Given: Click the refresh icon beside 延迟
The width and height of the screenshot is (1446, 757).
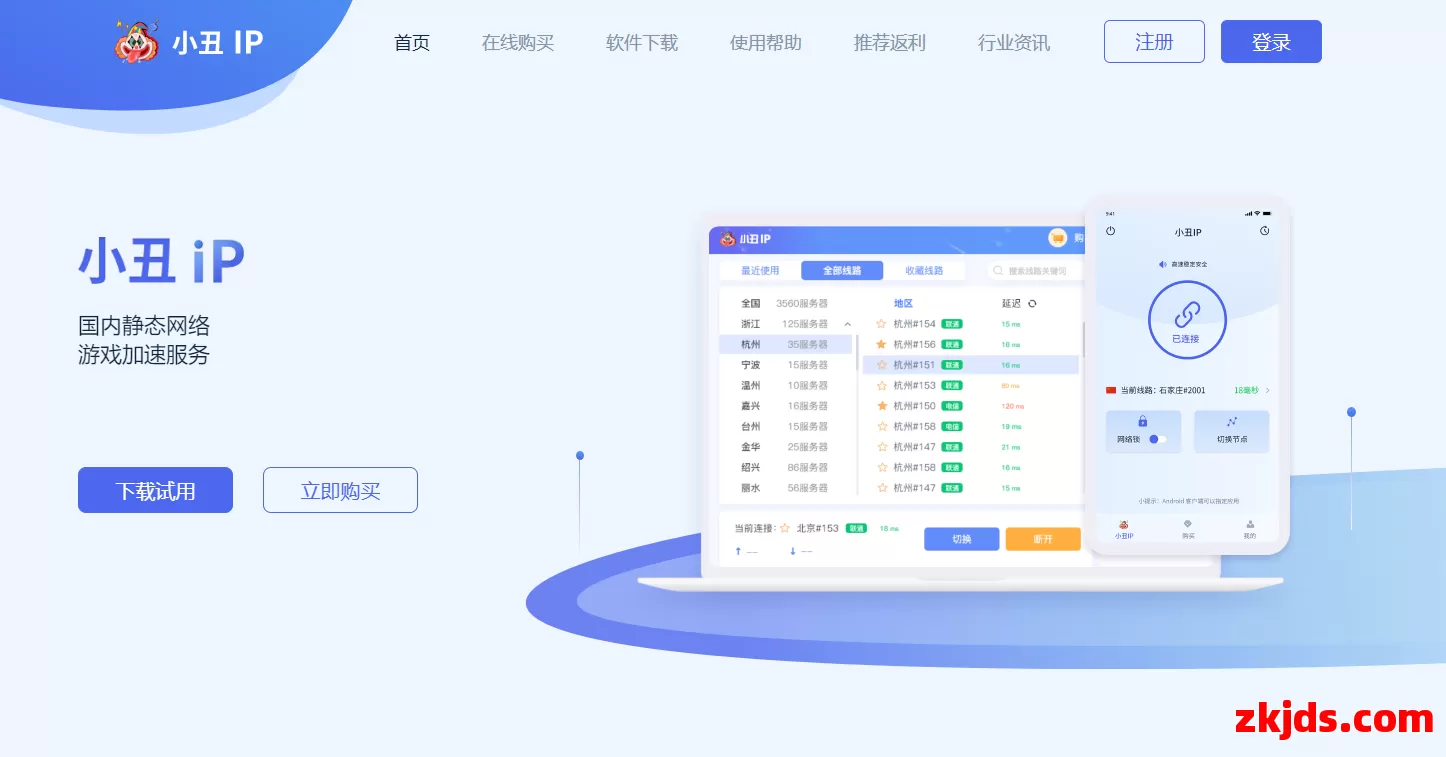Looking at the screenshot, I should click(1033, 303).
